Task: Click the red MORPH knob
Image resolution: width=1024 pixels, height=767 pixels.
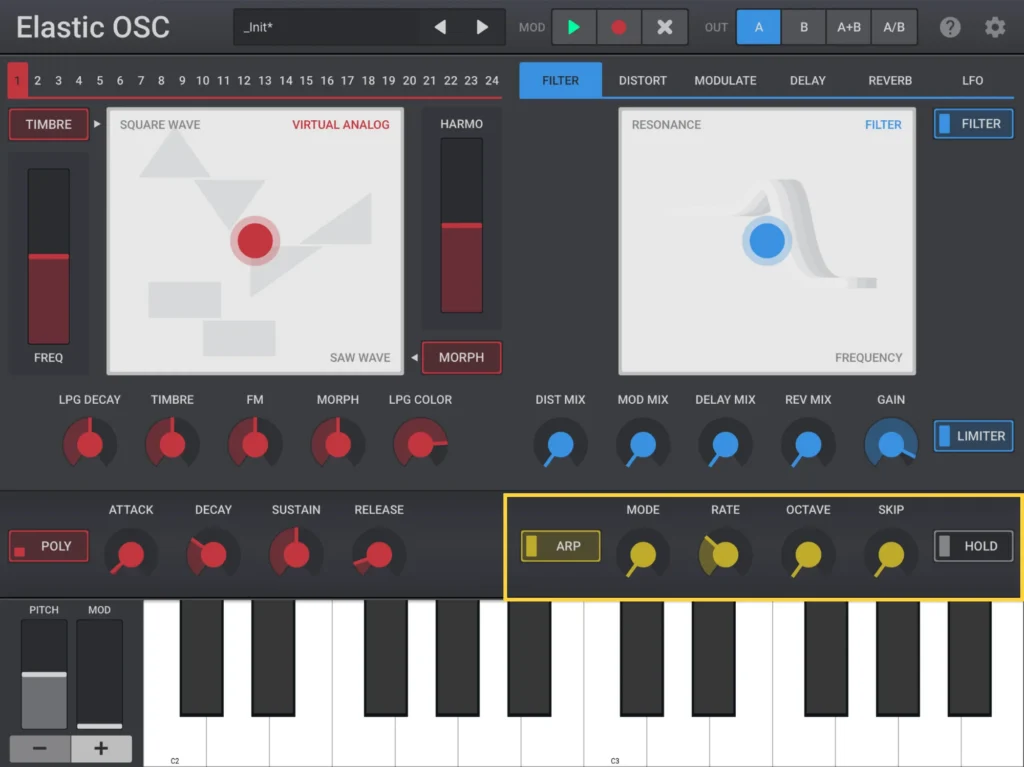Action: (x=338, y=443)
